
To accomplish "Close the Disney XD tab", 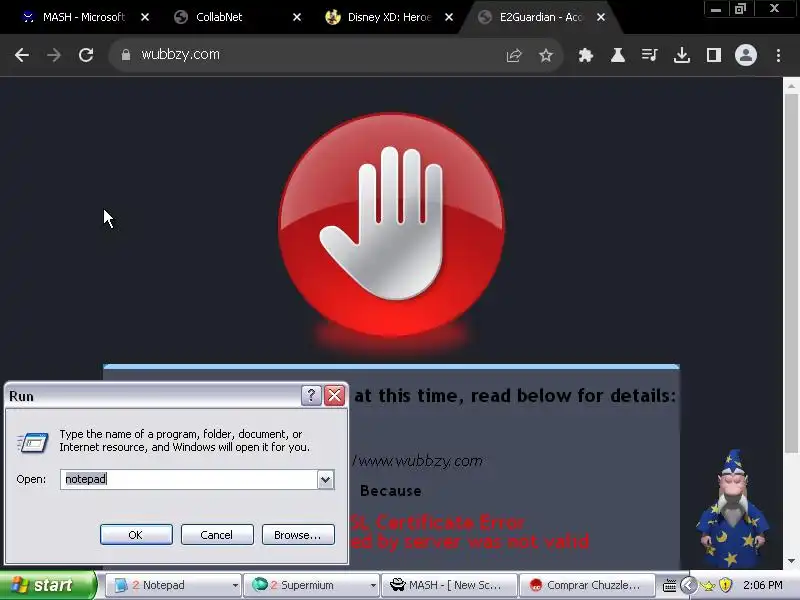I will click(x=449, y=17).
